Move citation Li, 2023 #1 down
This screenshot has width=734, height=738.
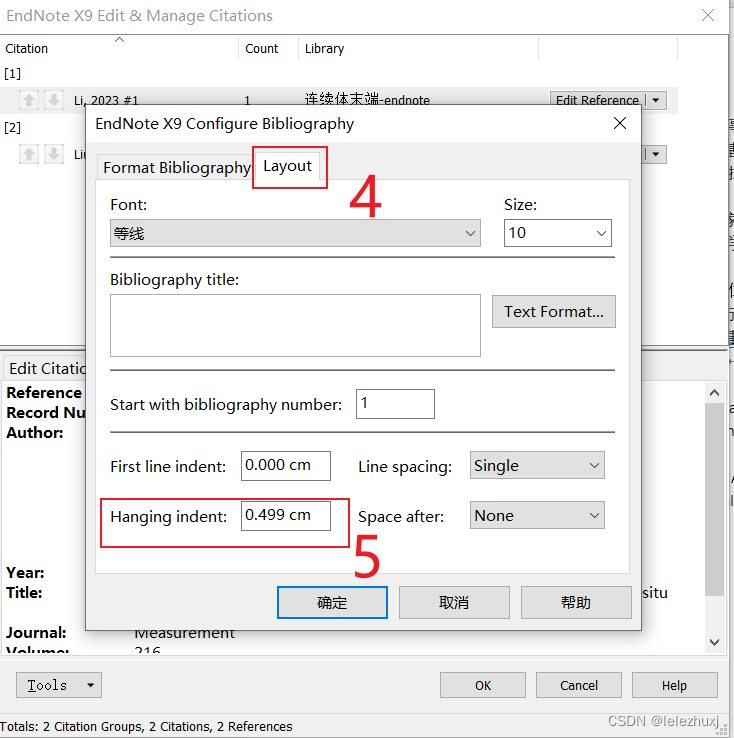pos(54,100)
